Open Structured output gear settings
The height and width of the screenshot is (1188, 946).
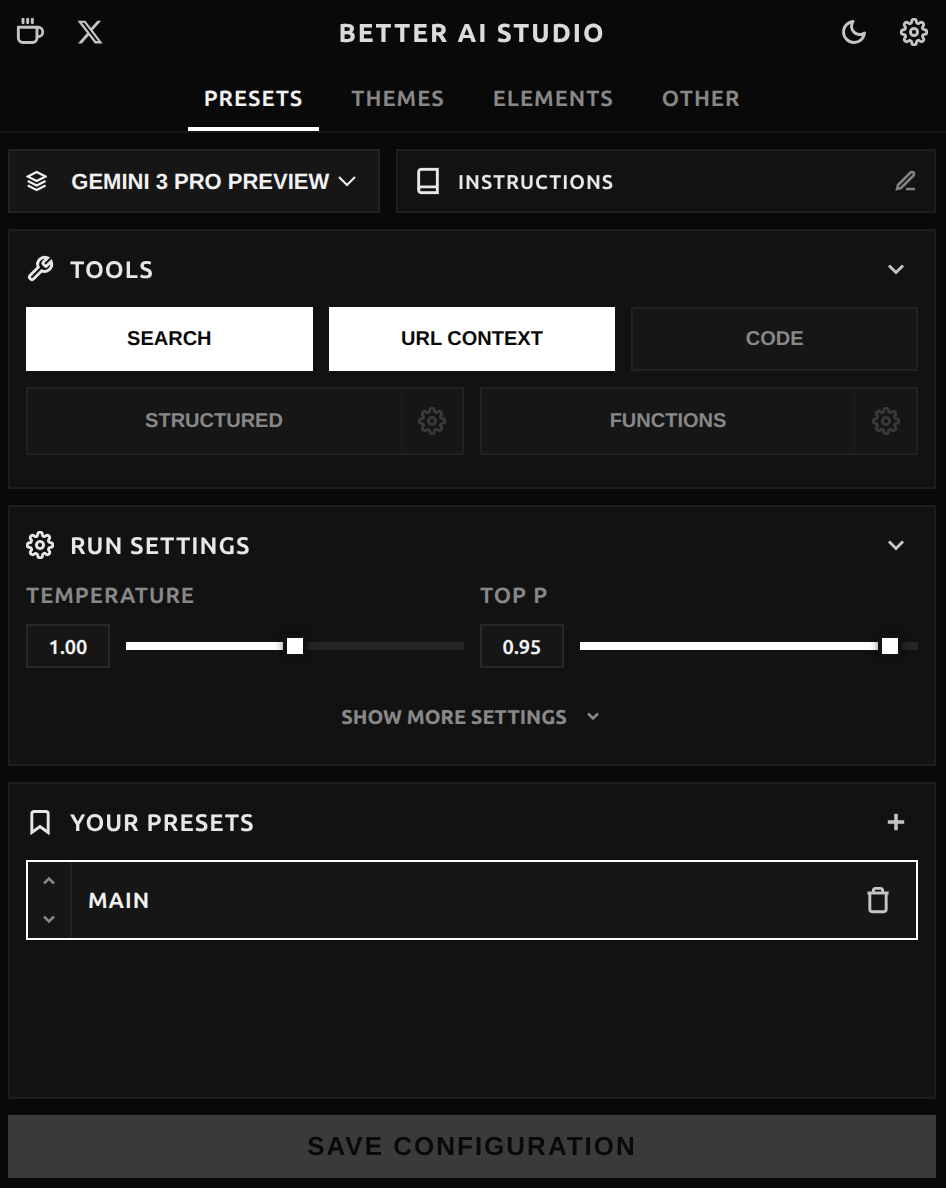tap(432, 421)
